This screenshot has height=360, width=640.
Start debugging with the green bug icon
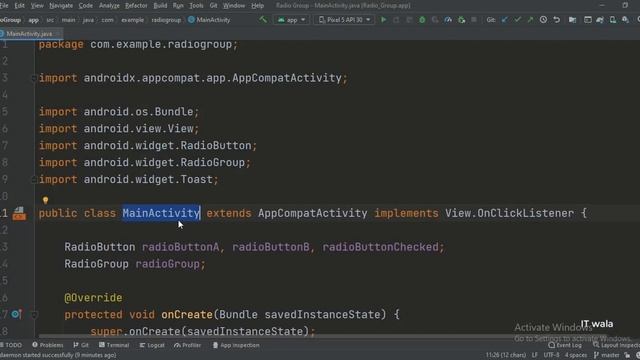tap(422, 20)
